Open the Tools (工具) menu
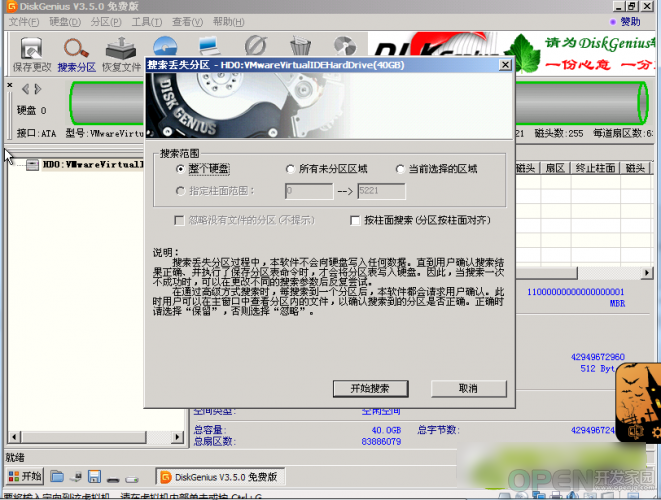 [147, 22]
